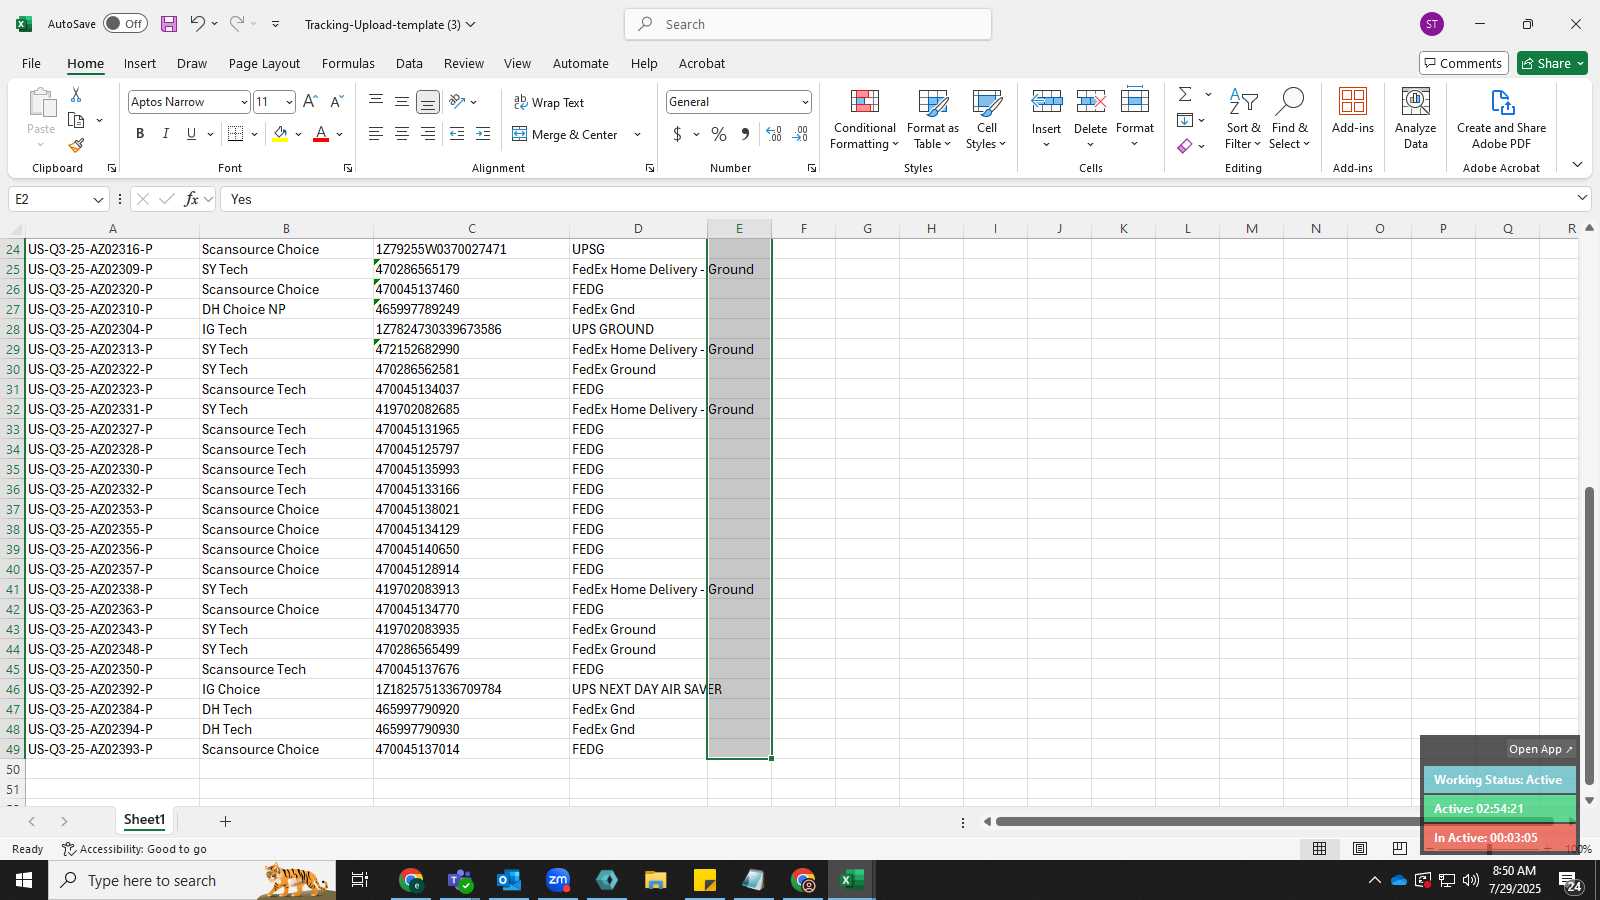Open the File menu tab

31,63
